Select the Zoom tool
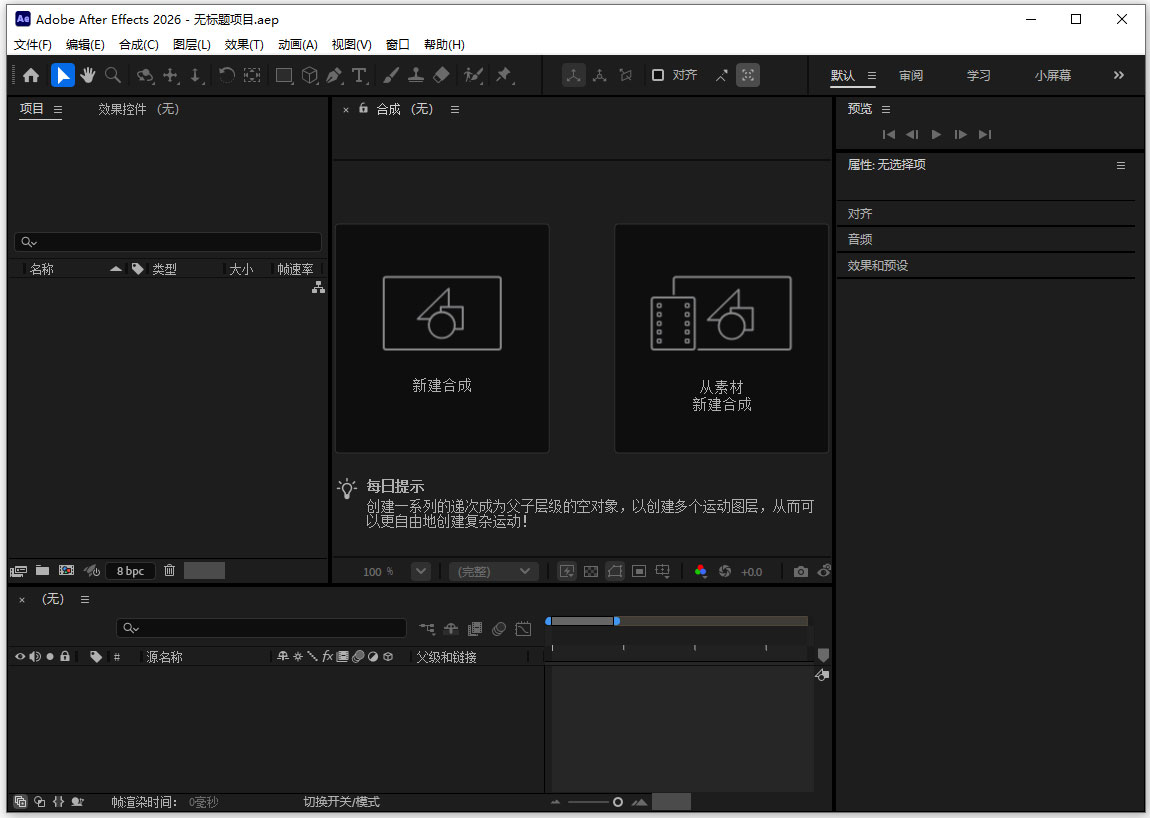The width and height of the screenshot is (1150, 818). [113, 75]
